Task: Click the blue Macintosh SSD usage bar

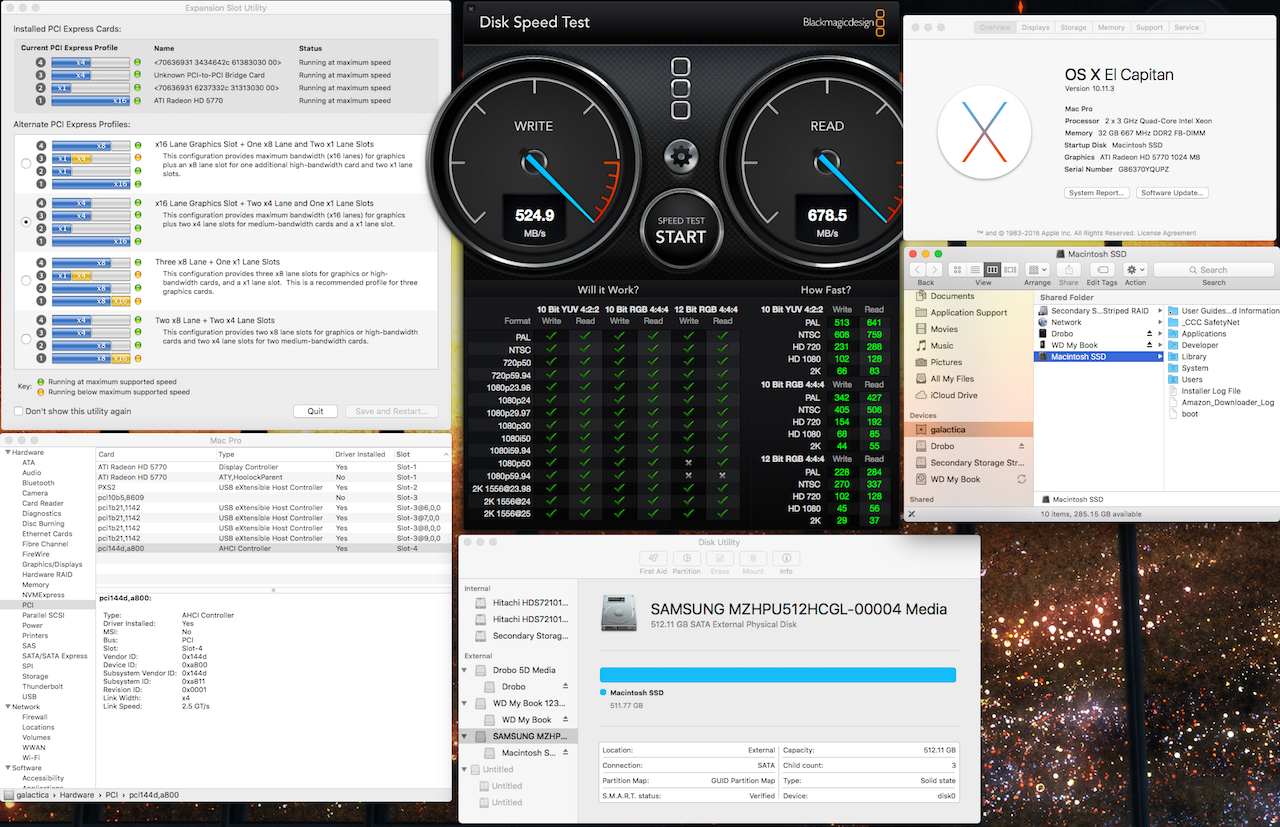Action: (x=778, y=675)
